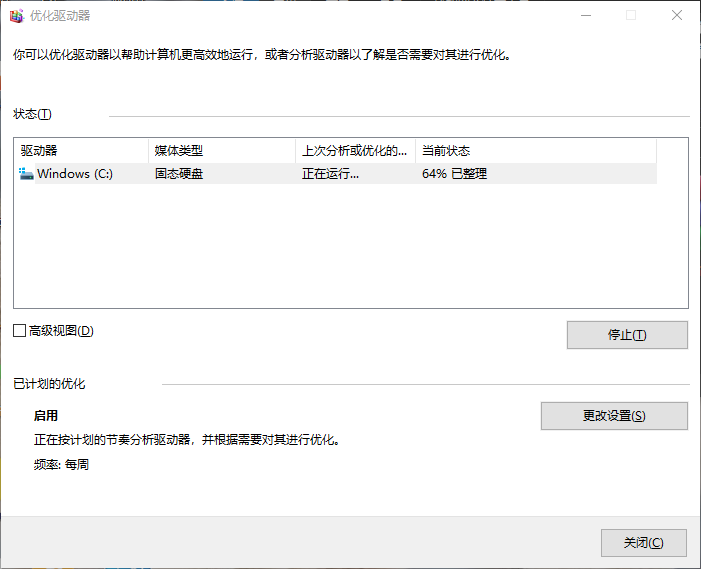
Task: Click the 上次分析或优化的... column header
Action: pos(355,151)
